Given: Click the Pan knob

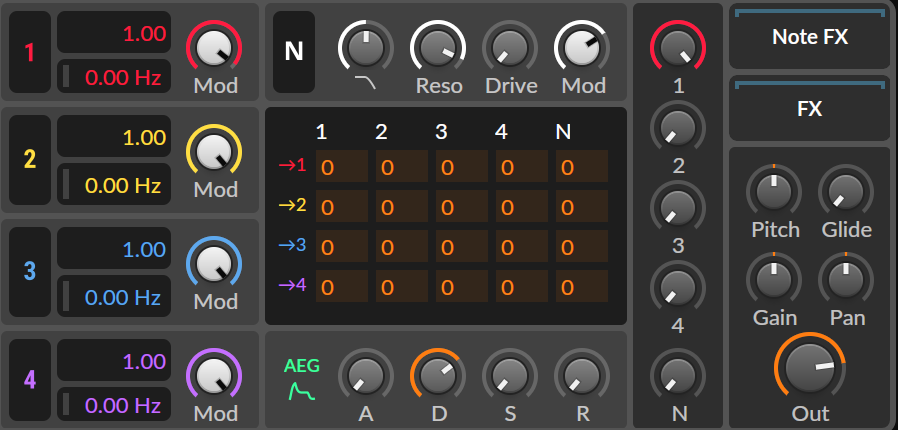Looking at the screenshot, I should [846, 279].
